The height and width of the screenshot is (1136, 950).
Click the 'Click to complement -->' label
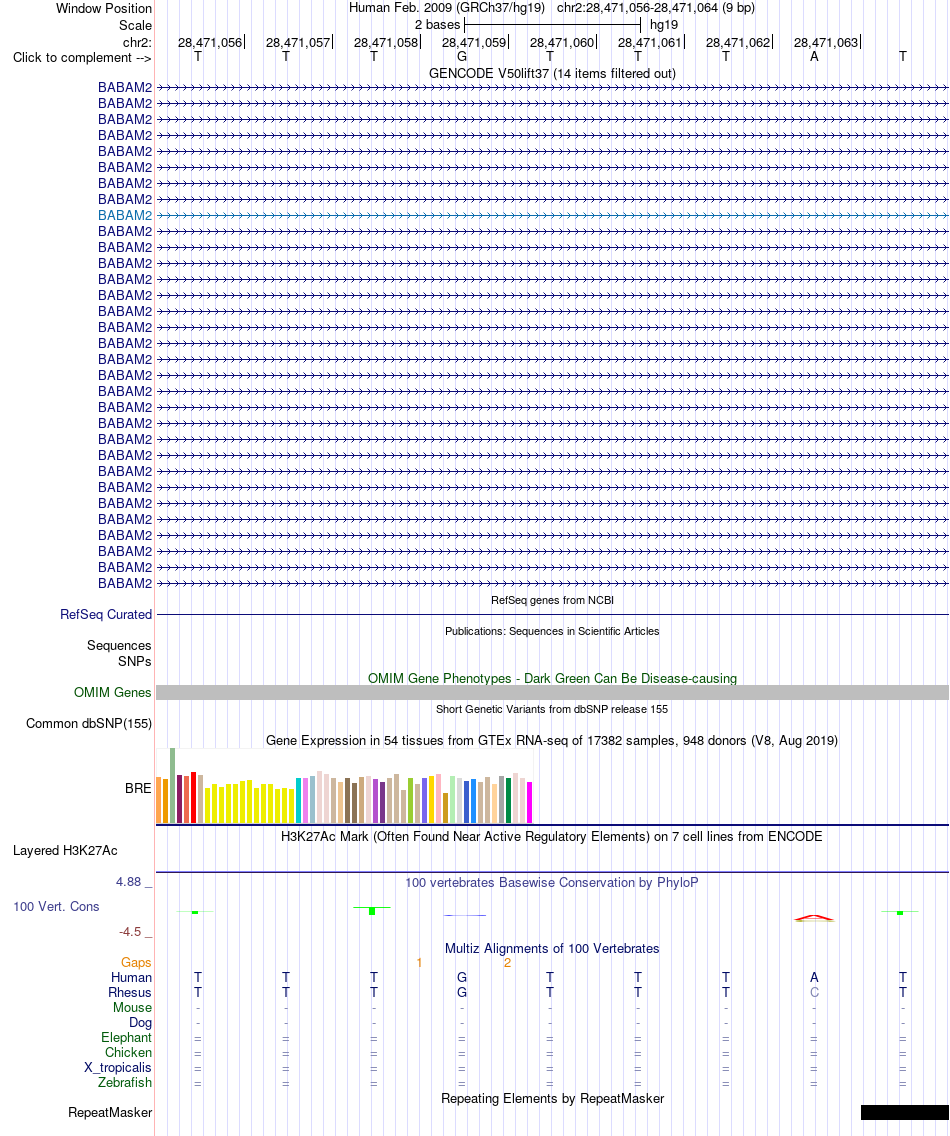tap(82, 57)
